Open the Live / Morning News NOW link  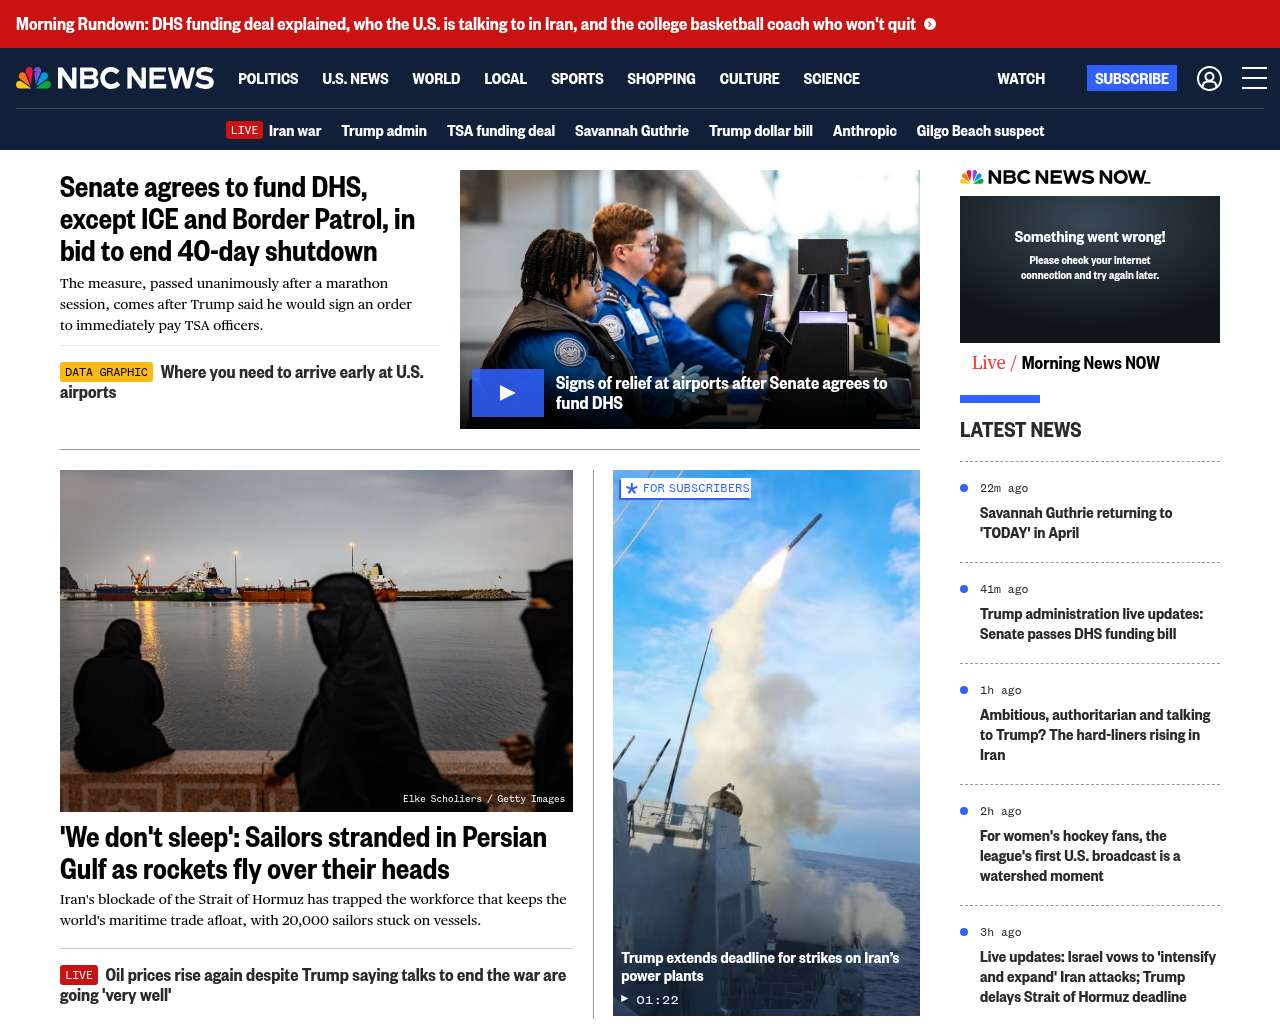click(x=1066, y=363)
